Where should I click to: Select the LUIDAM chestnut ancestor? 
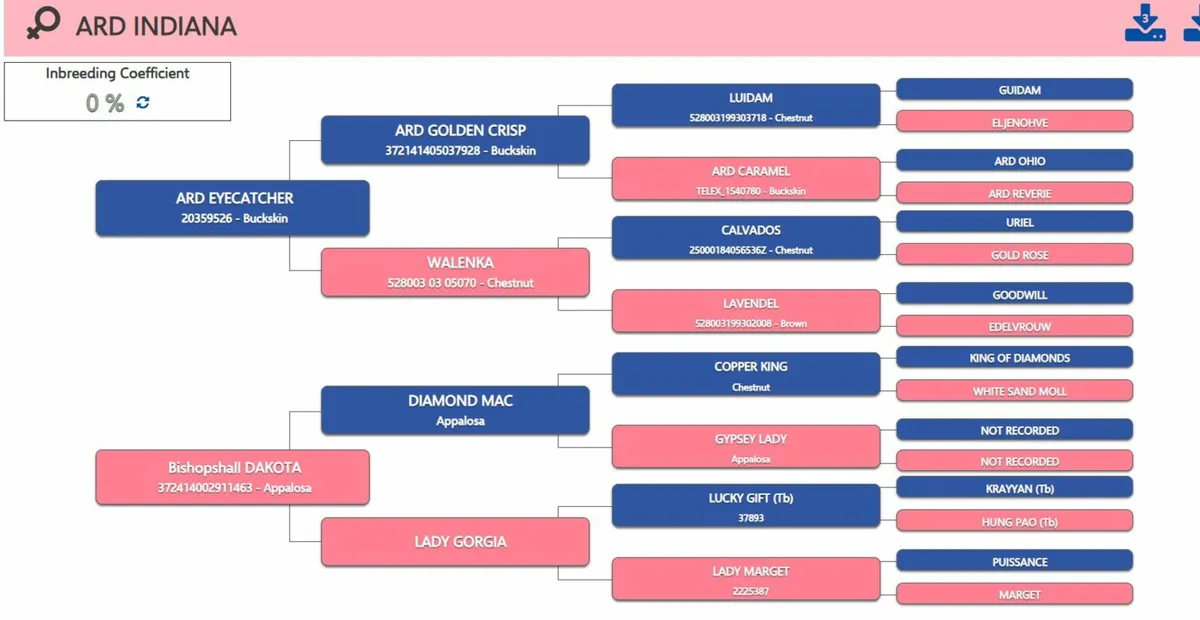coord(746,106)
